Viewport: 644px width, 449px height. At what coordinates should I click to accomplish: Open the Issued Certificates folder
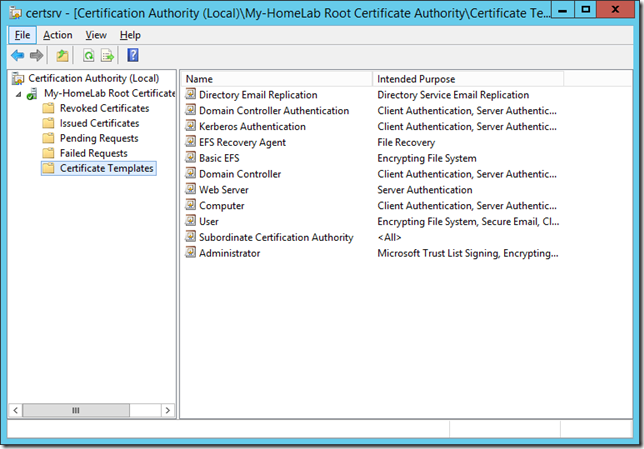(x=98, y=123)
